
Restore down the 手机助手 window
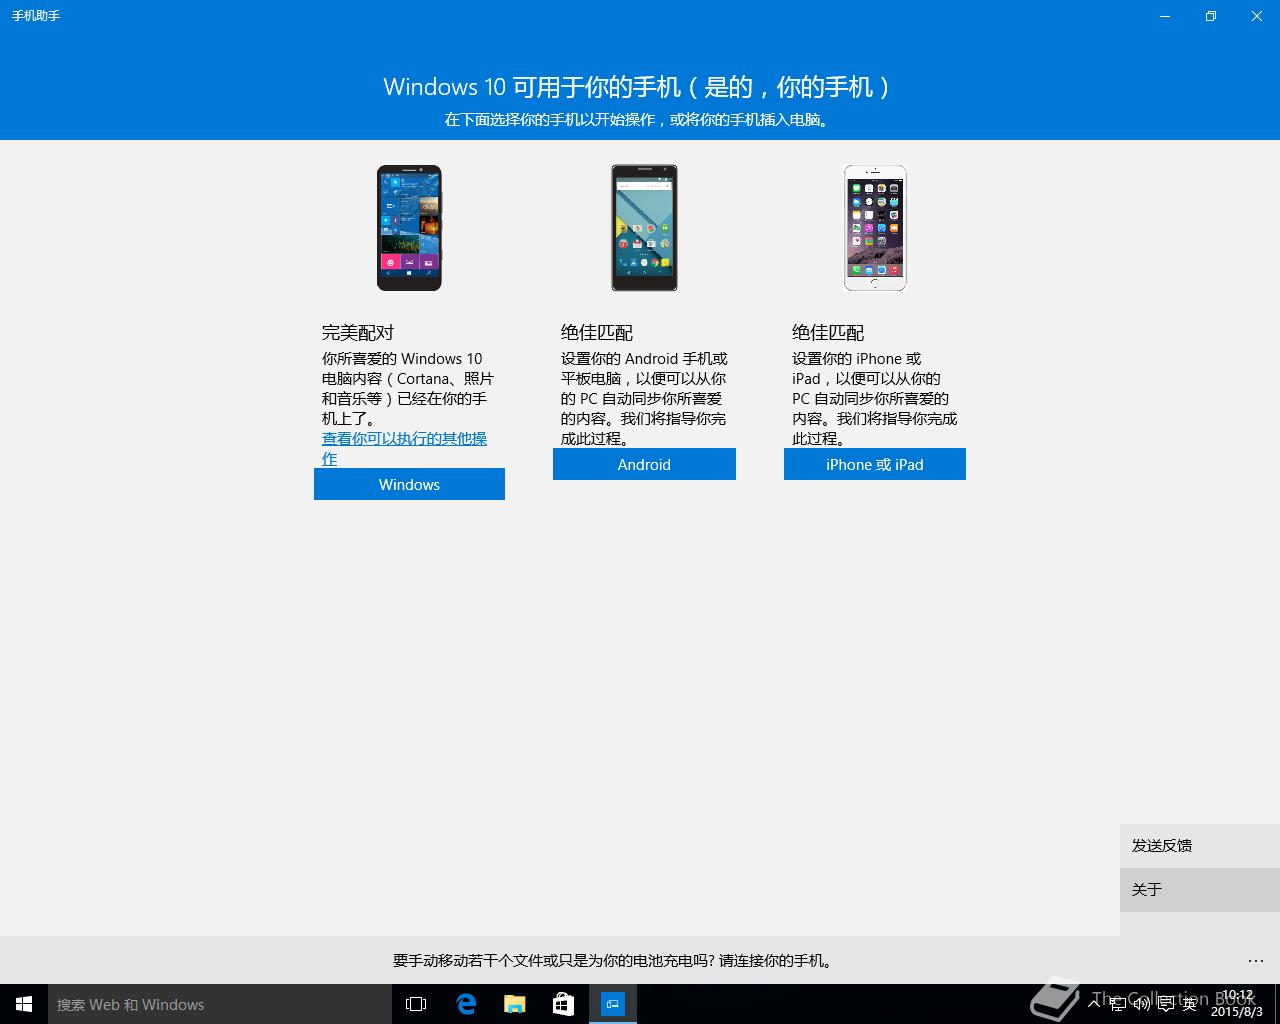pos(1211,16)
